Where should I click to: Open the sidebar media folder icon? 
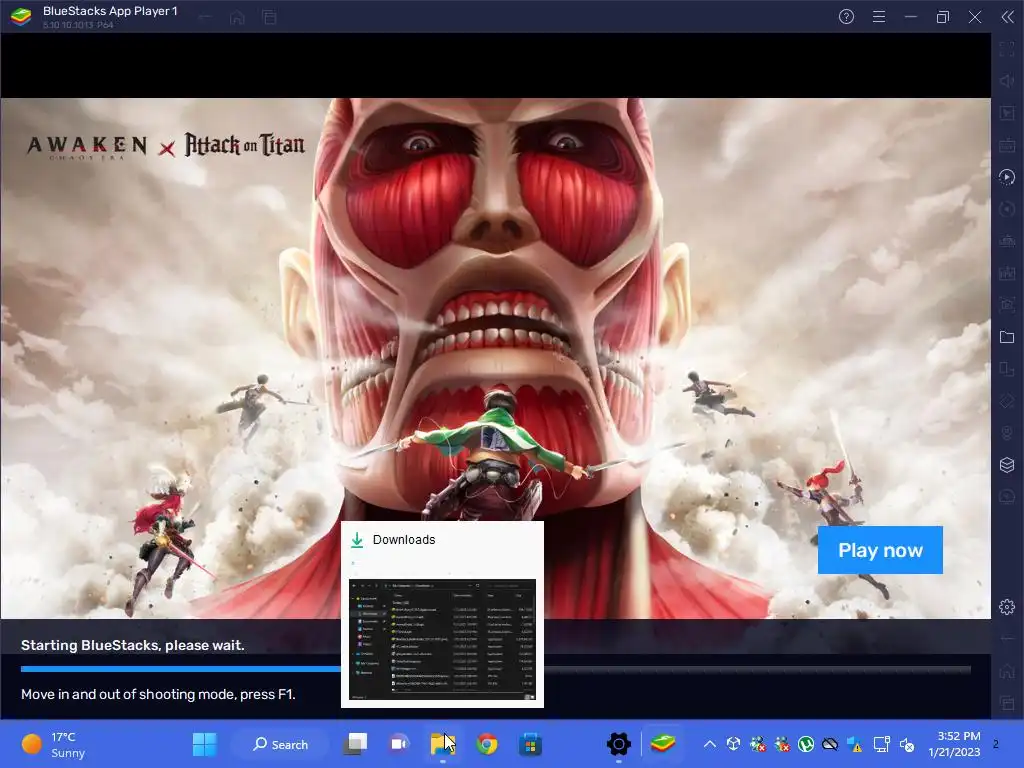pos(1006,337)
